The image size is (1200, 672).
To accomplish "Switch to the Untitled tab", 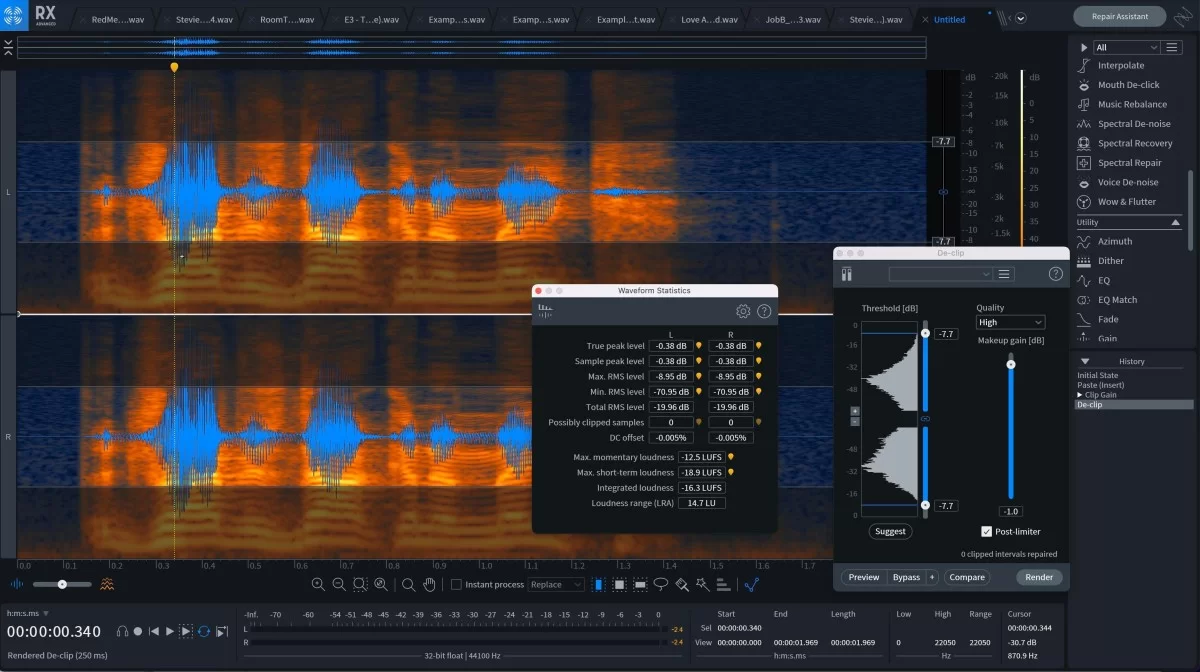I will 949,19.
